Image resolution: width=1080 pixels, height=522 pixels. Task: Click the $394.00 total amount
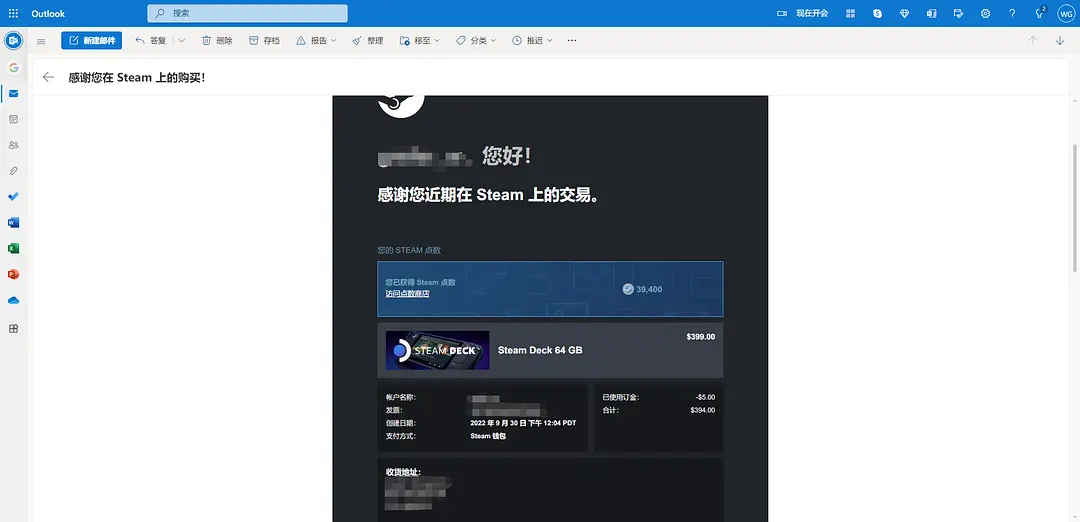703,410
